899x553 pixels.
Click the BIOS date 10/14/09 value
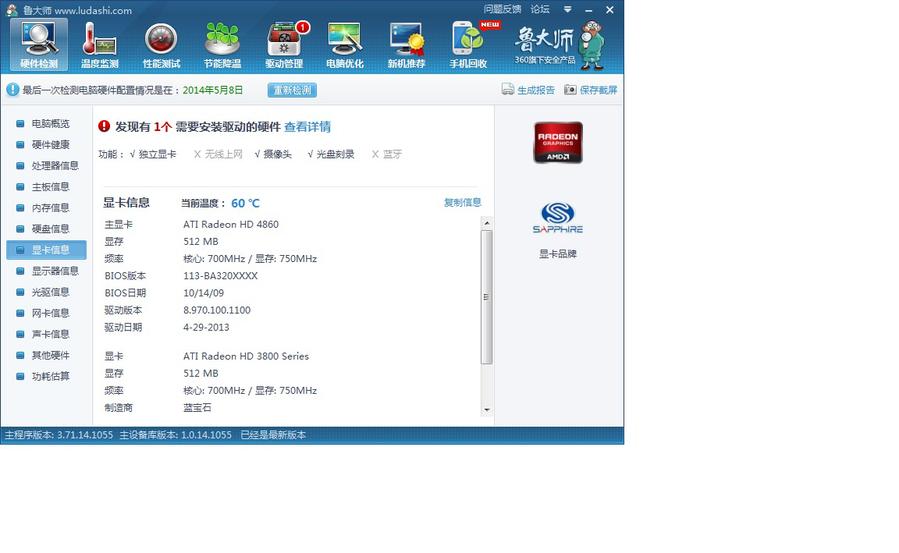click(204, 293)
